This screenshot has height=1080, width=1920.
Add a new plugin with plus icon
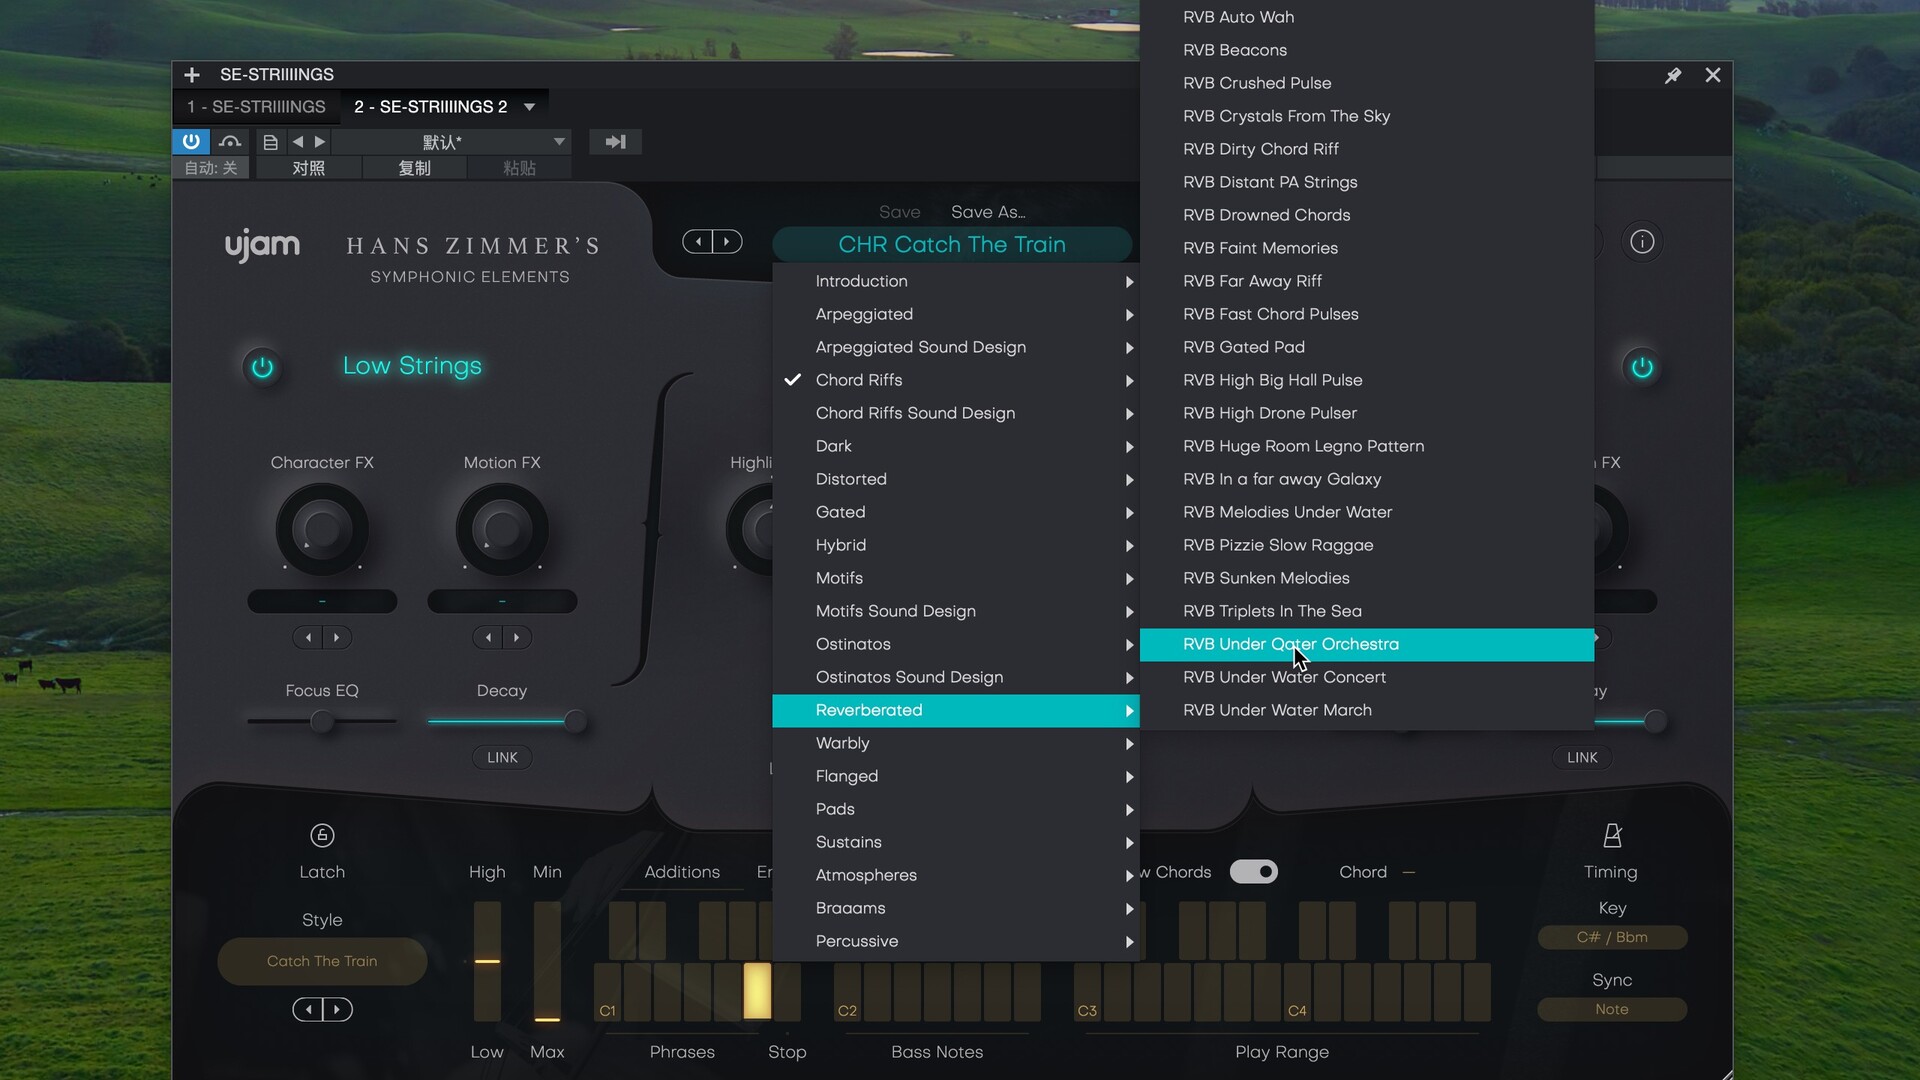(x=192, y=75)
